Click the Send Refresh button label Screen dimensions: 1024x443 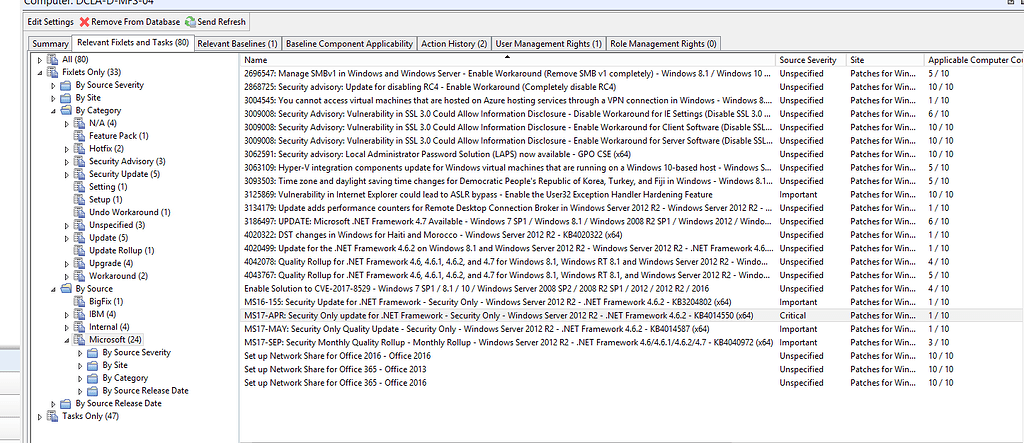pos(221,22)
